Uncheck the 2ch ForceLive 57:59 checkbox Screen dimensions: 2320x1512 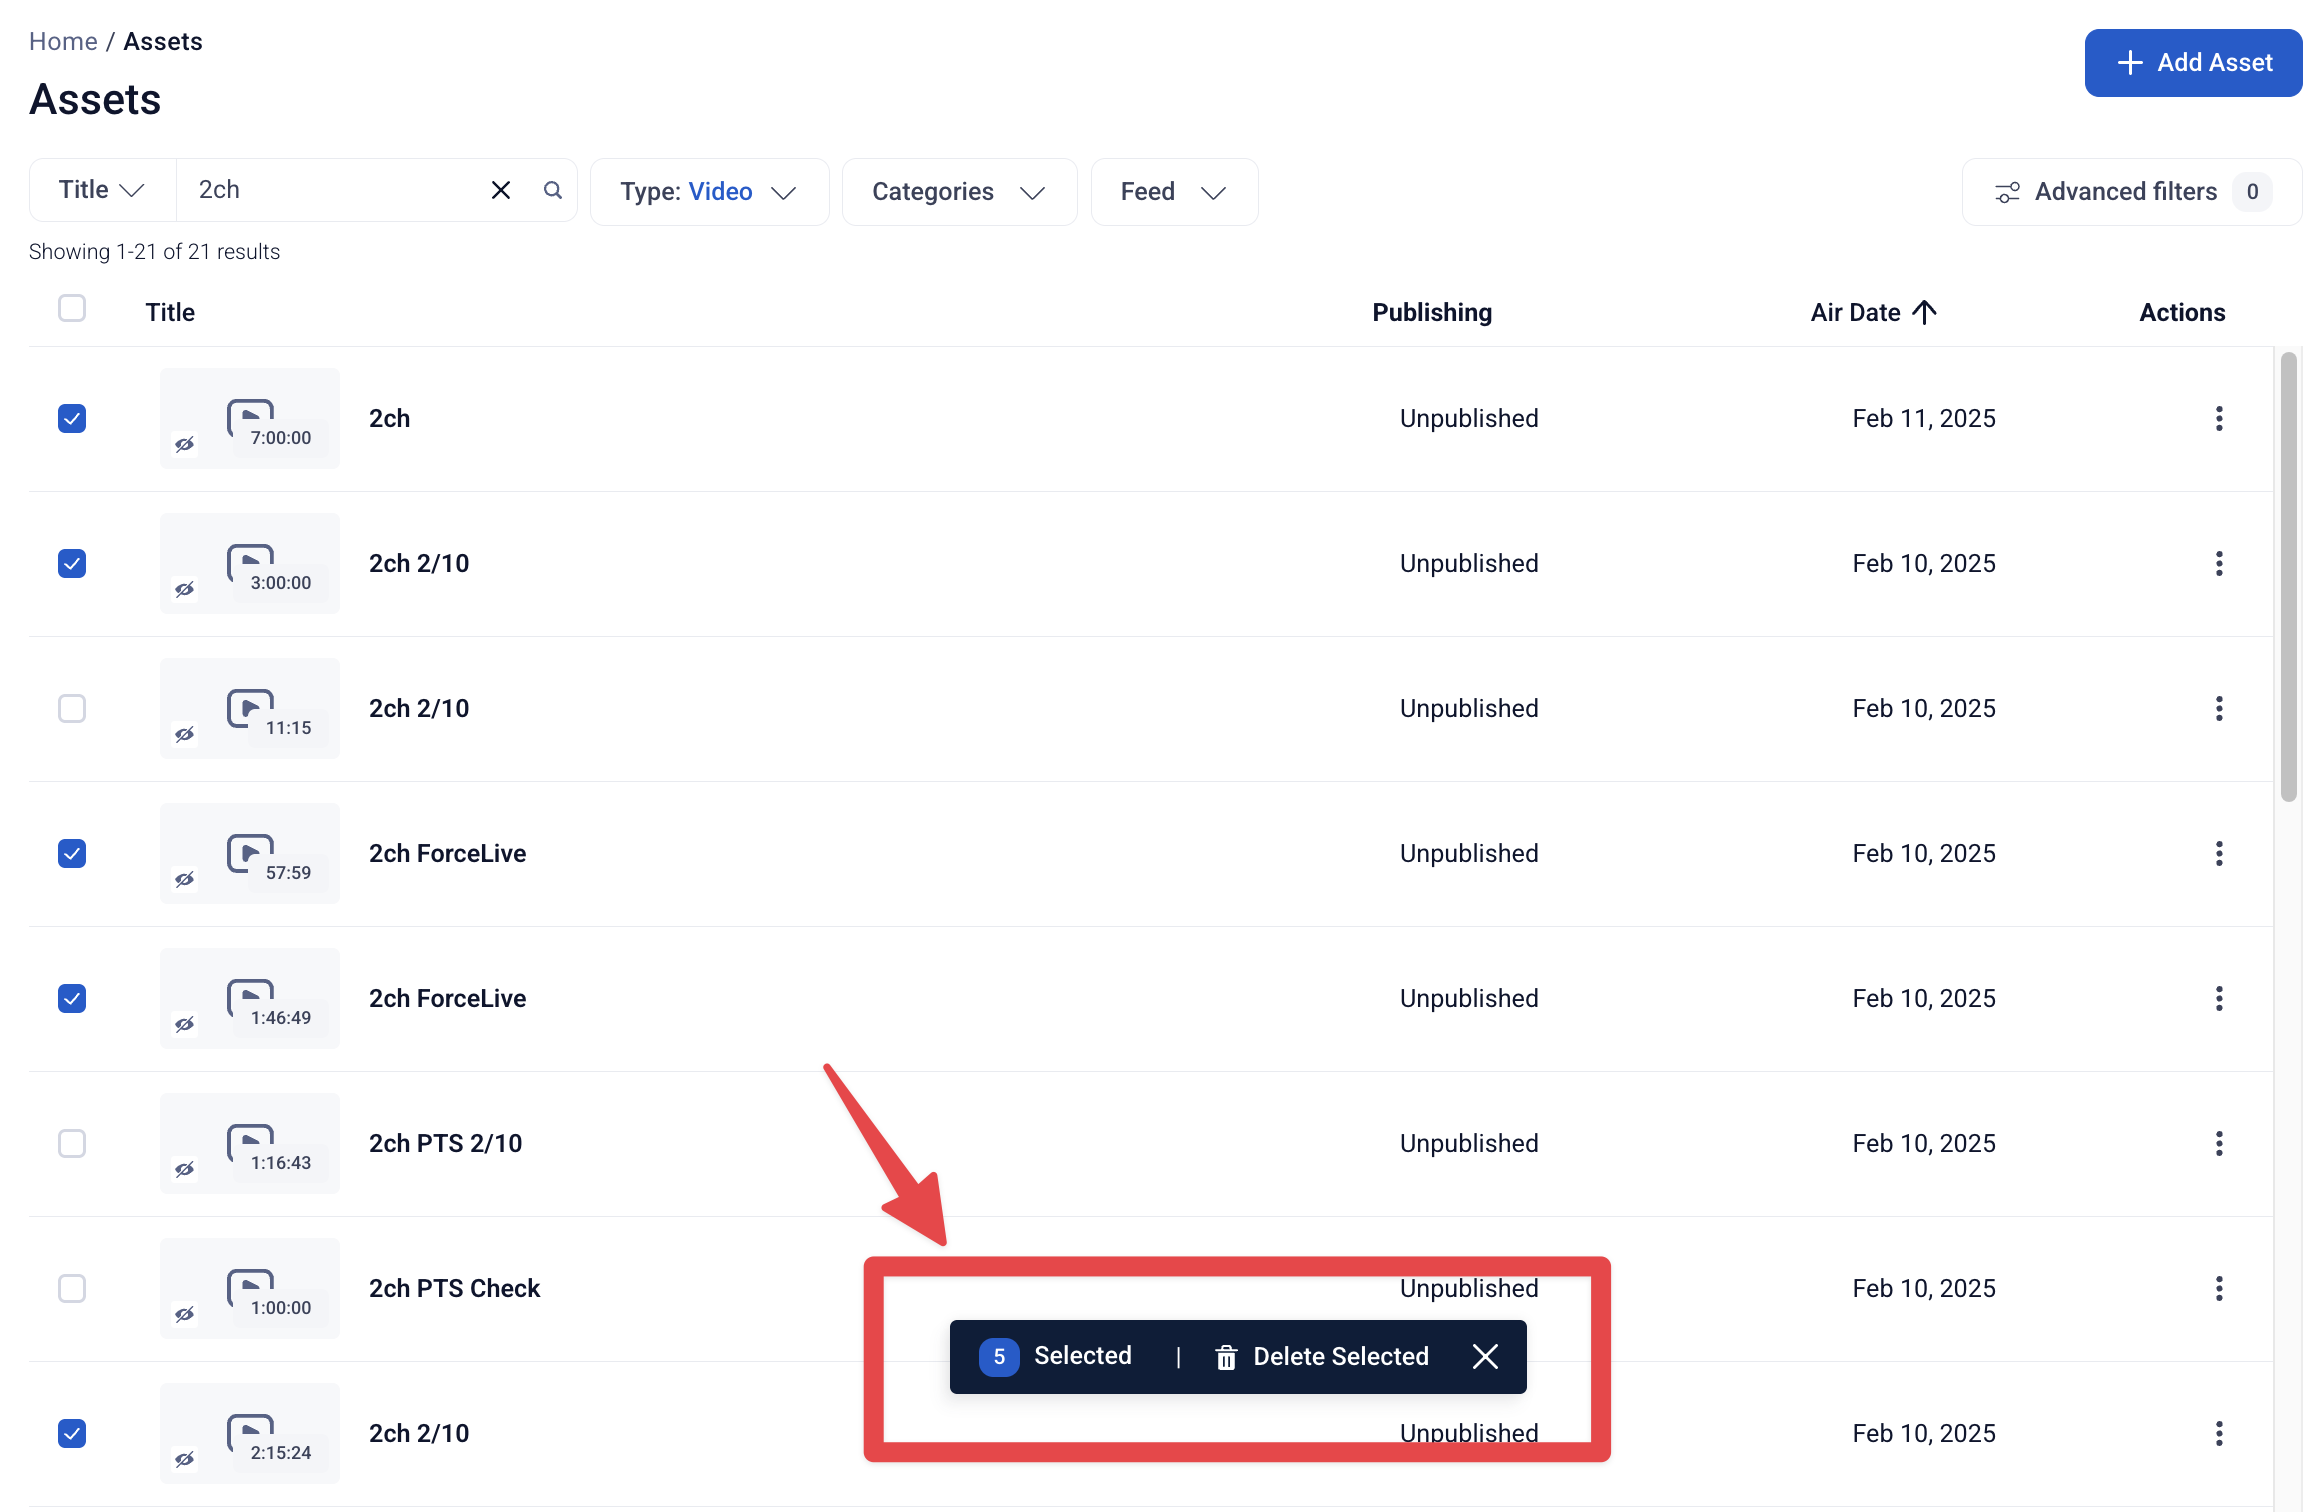[72, 854]
